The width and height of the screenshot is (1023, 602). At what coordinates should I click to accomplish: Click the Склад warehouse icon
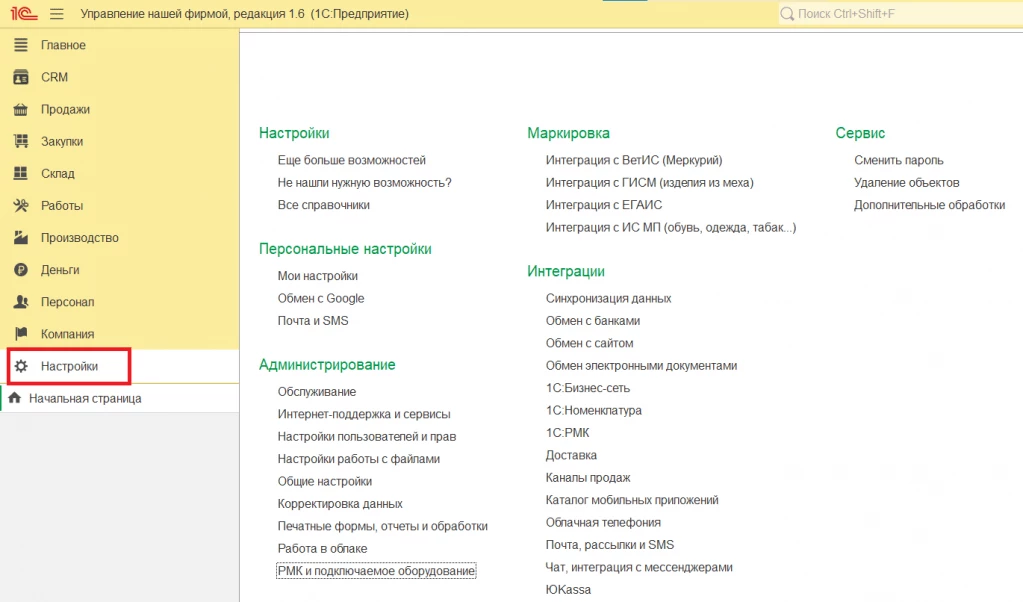coord(21,173)
